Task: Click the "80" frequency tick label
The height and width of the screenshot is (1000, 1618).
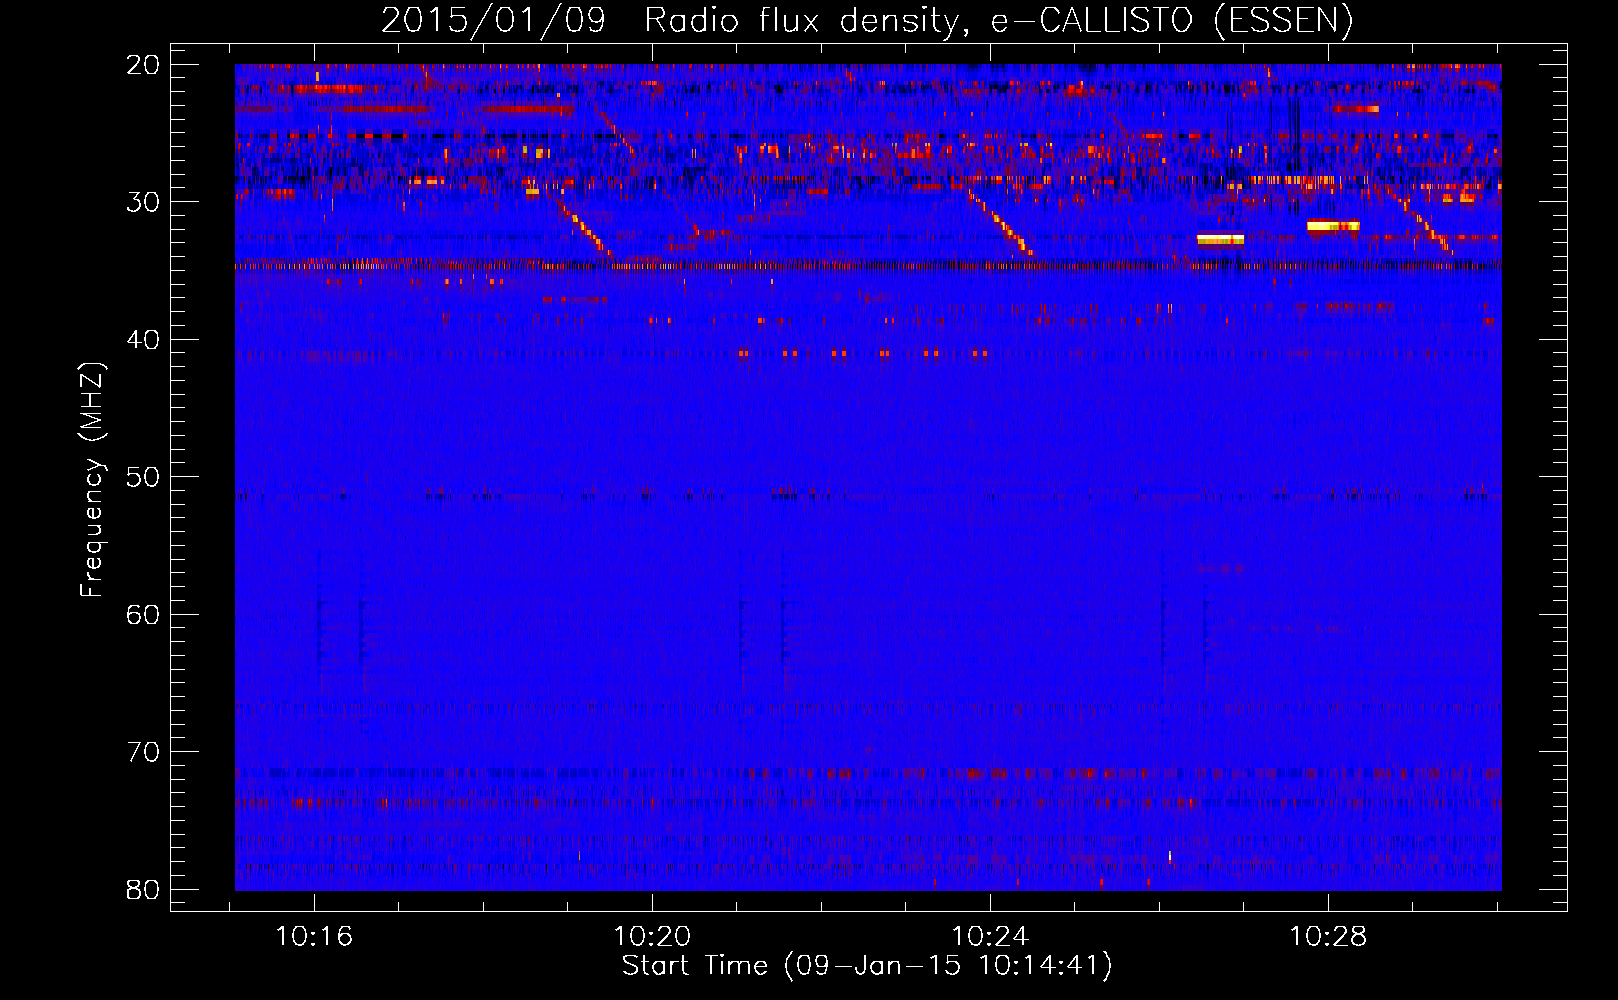Action: [143, 890]
